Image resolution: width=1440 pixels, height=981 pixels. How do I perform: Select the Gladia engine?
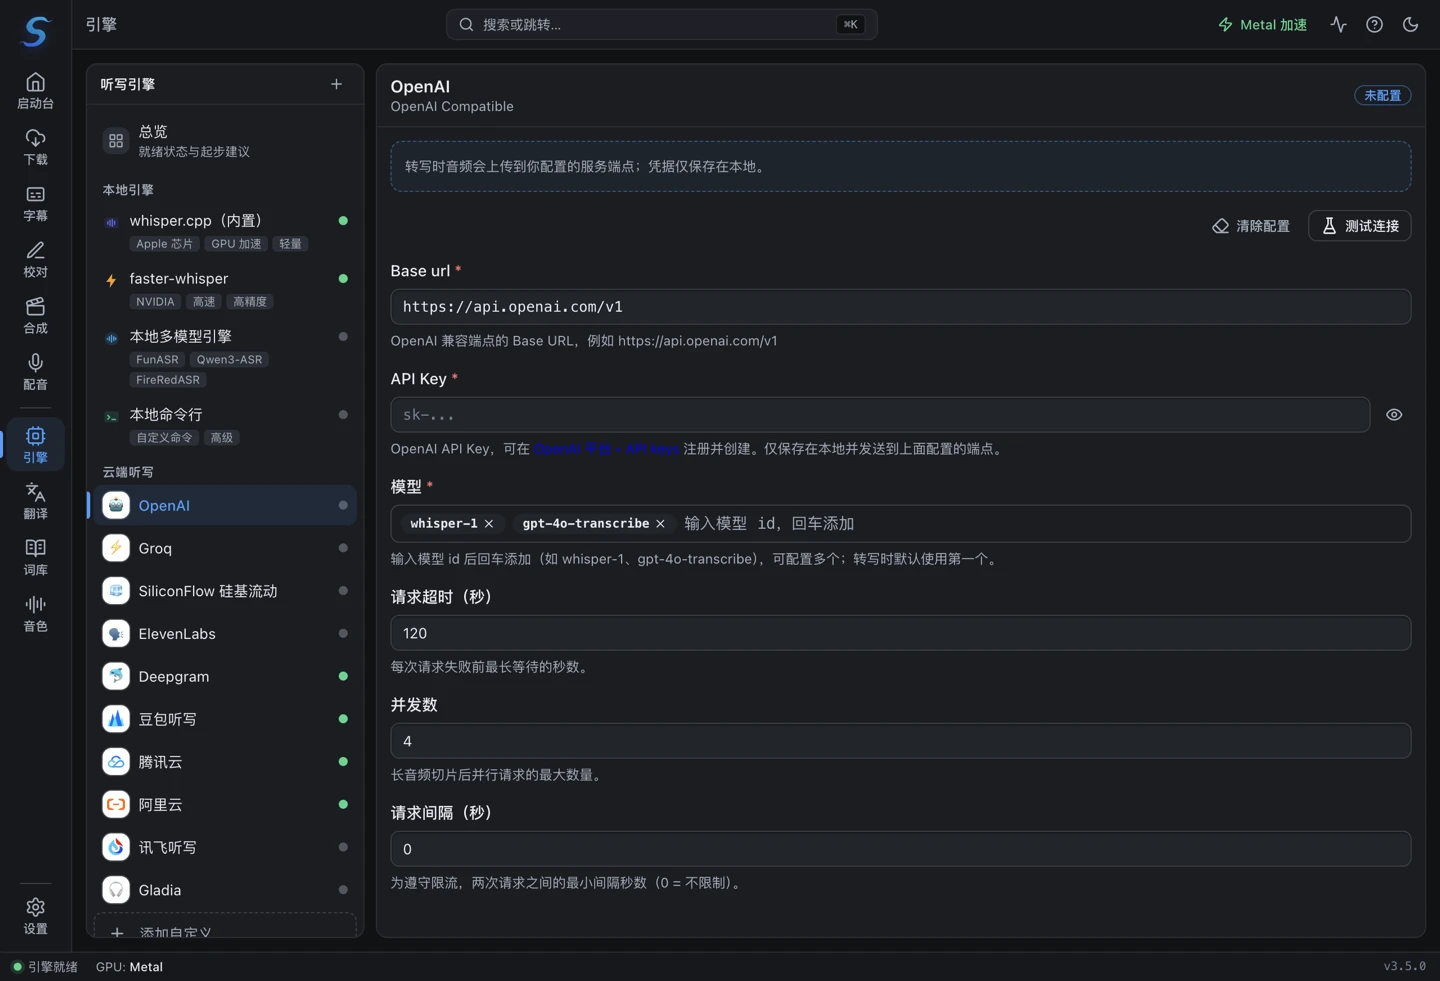[x=225, y=889]
